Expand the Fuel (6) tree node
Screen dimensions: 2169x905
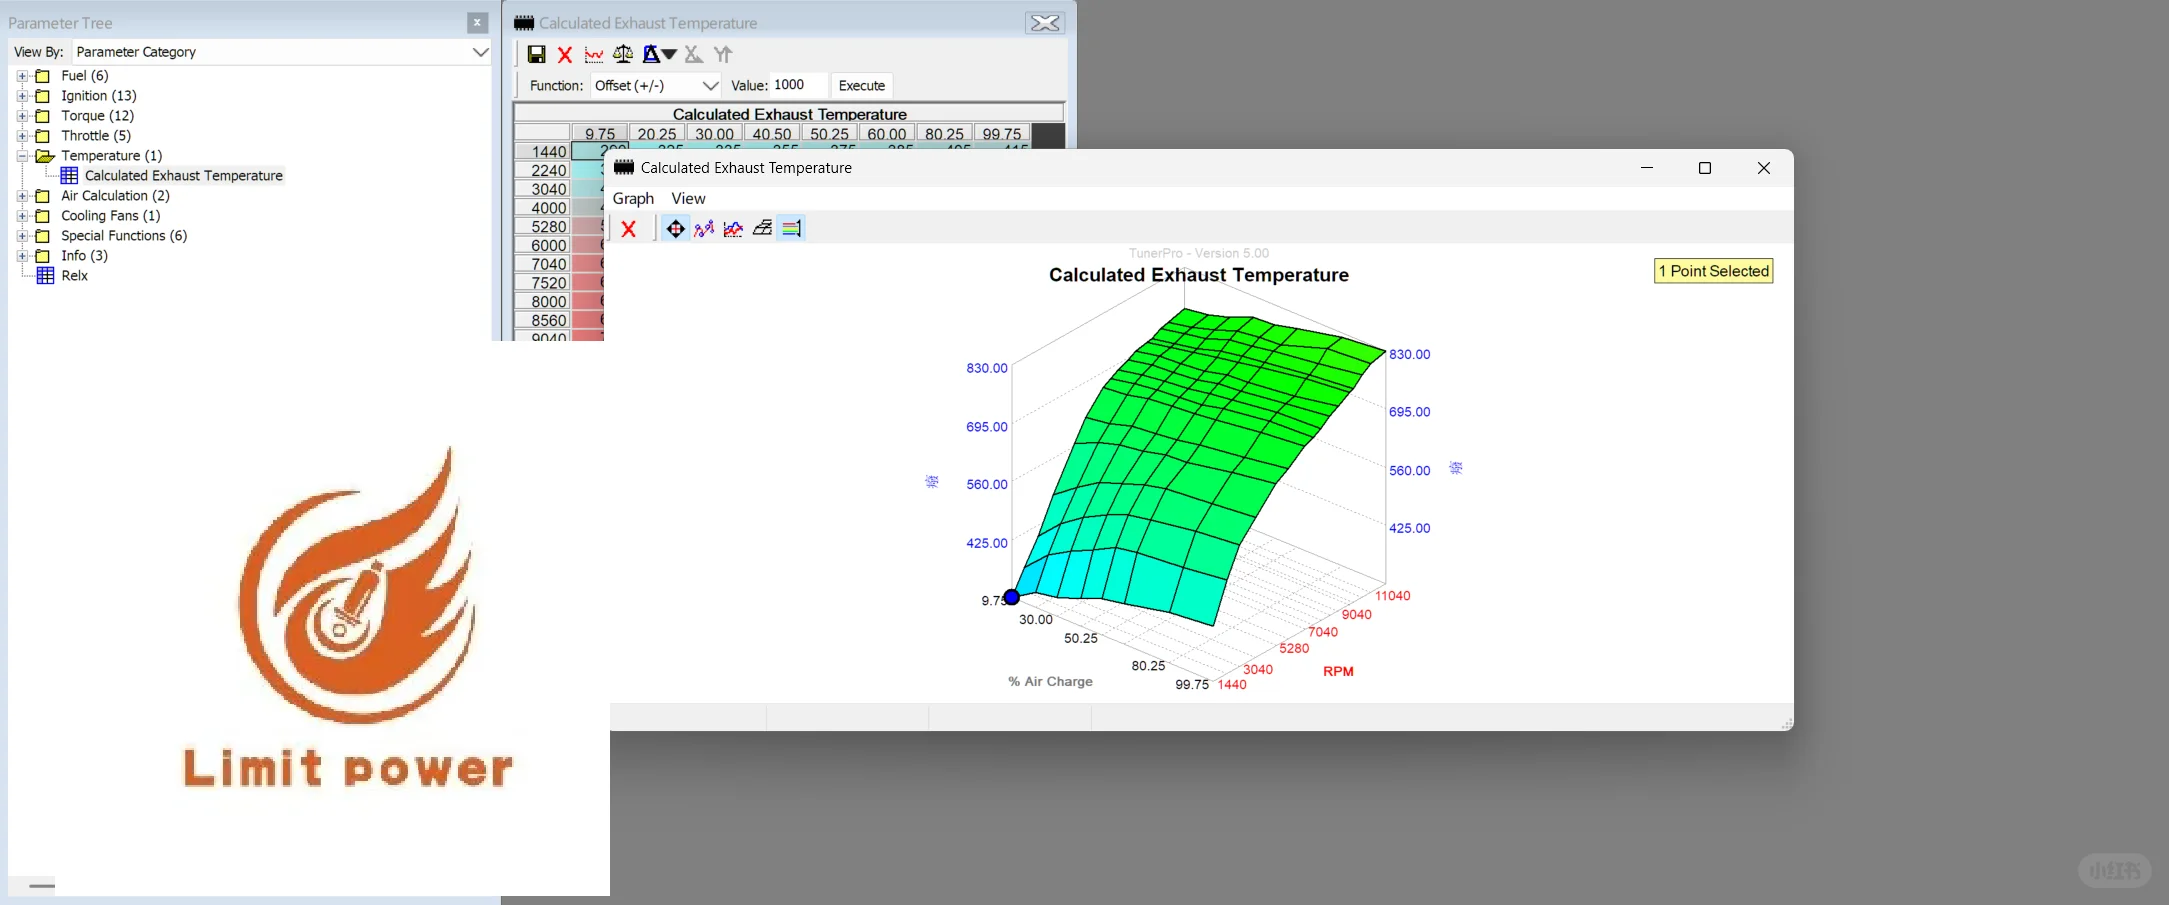22,76
